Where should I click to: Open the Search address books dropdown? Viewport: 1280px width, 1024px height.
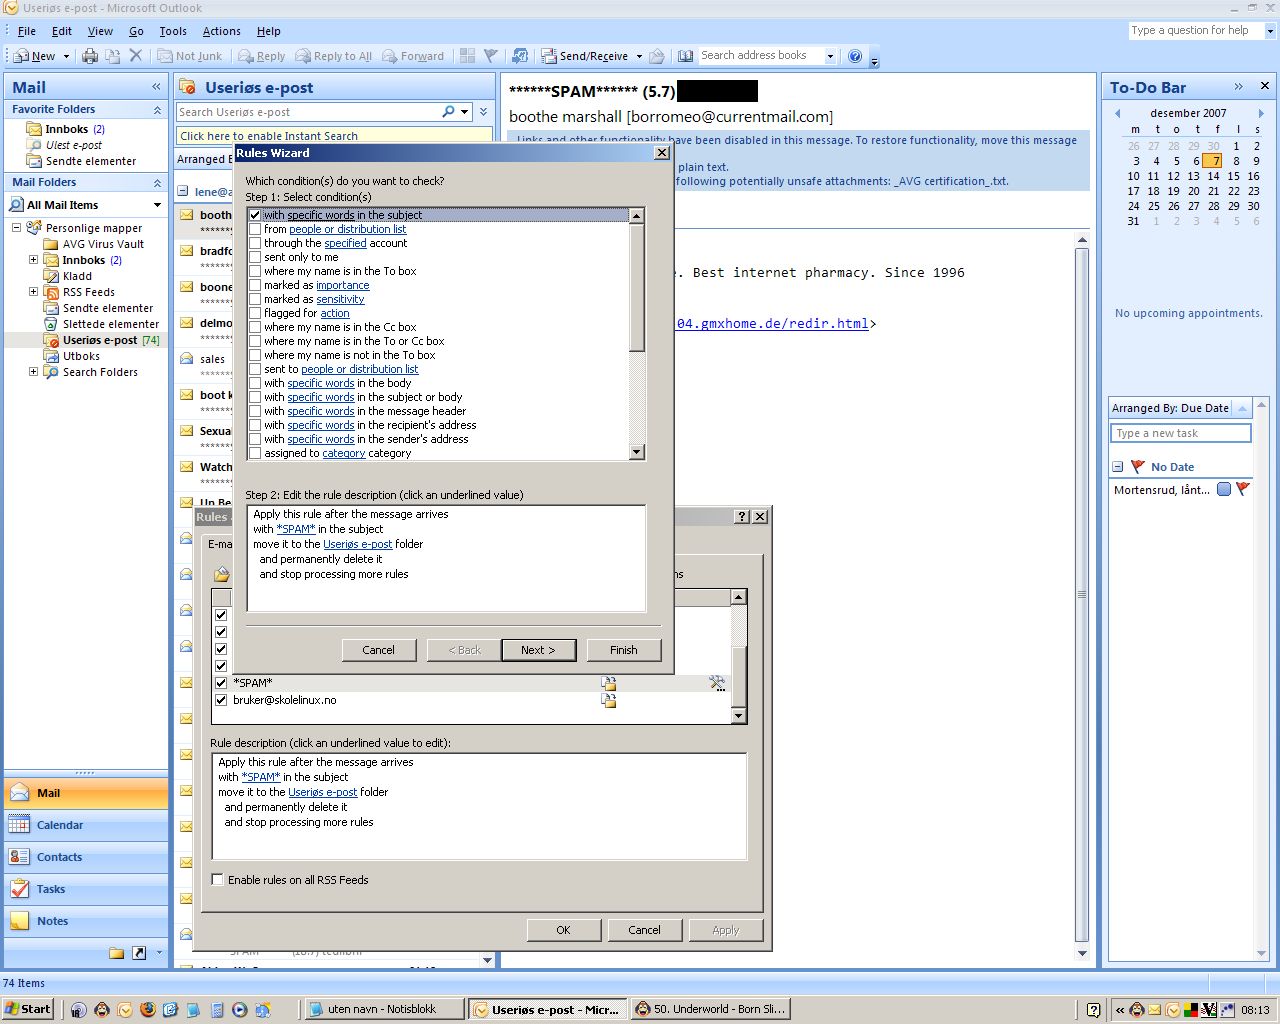pos(830,56)
